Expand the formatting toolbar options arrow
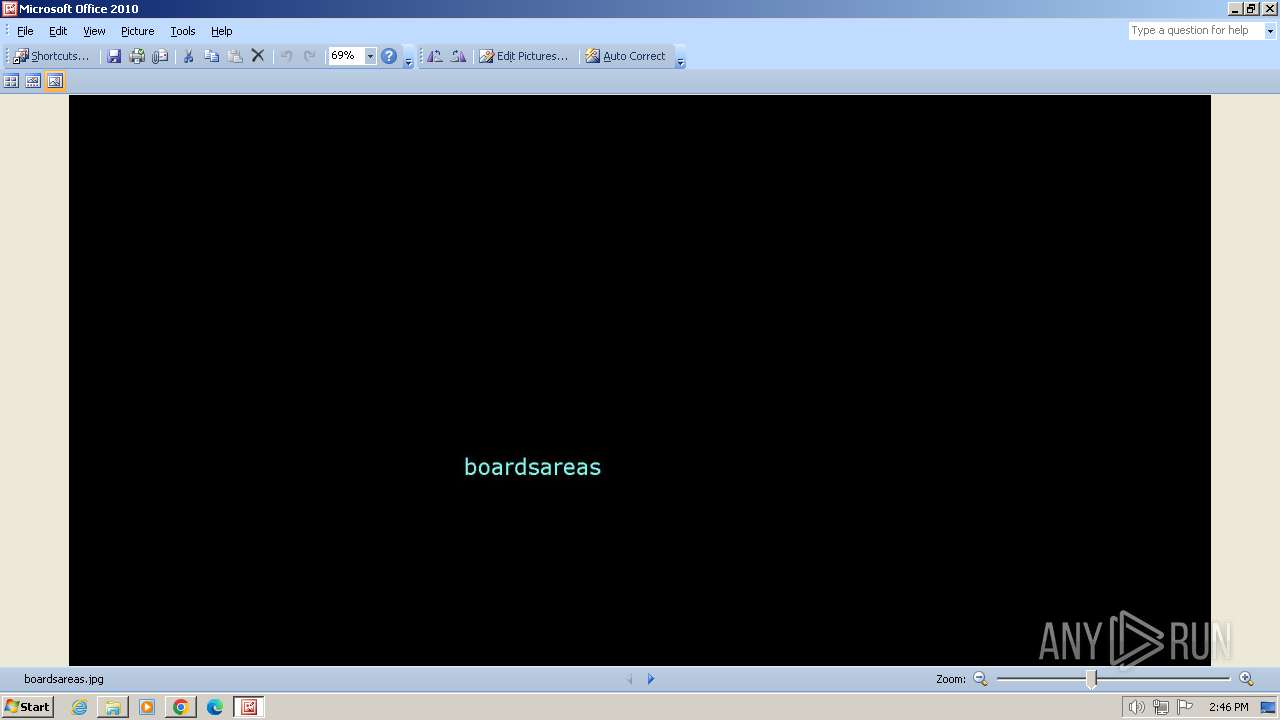Screen dimensions: 1280x720 click(680, 58)
